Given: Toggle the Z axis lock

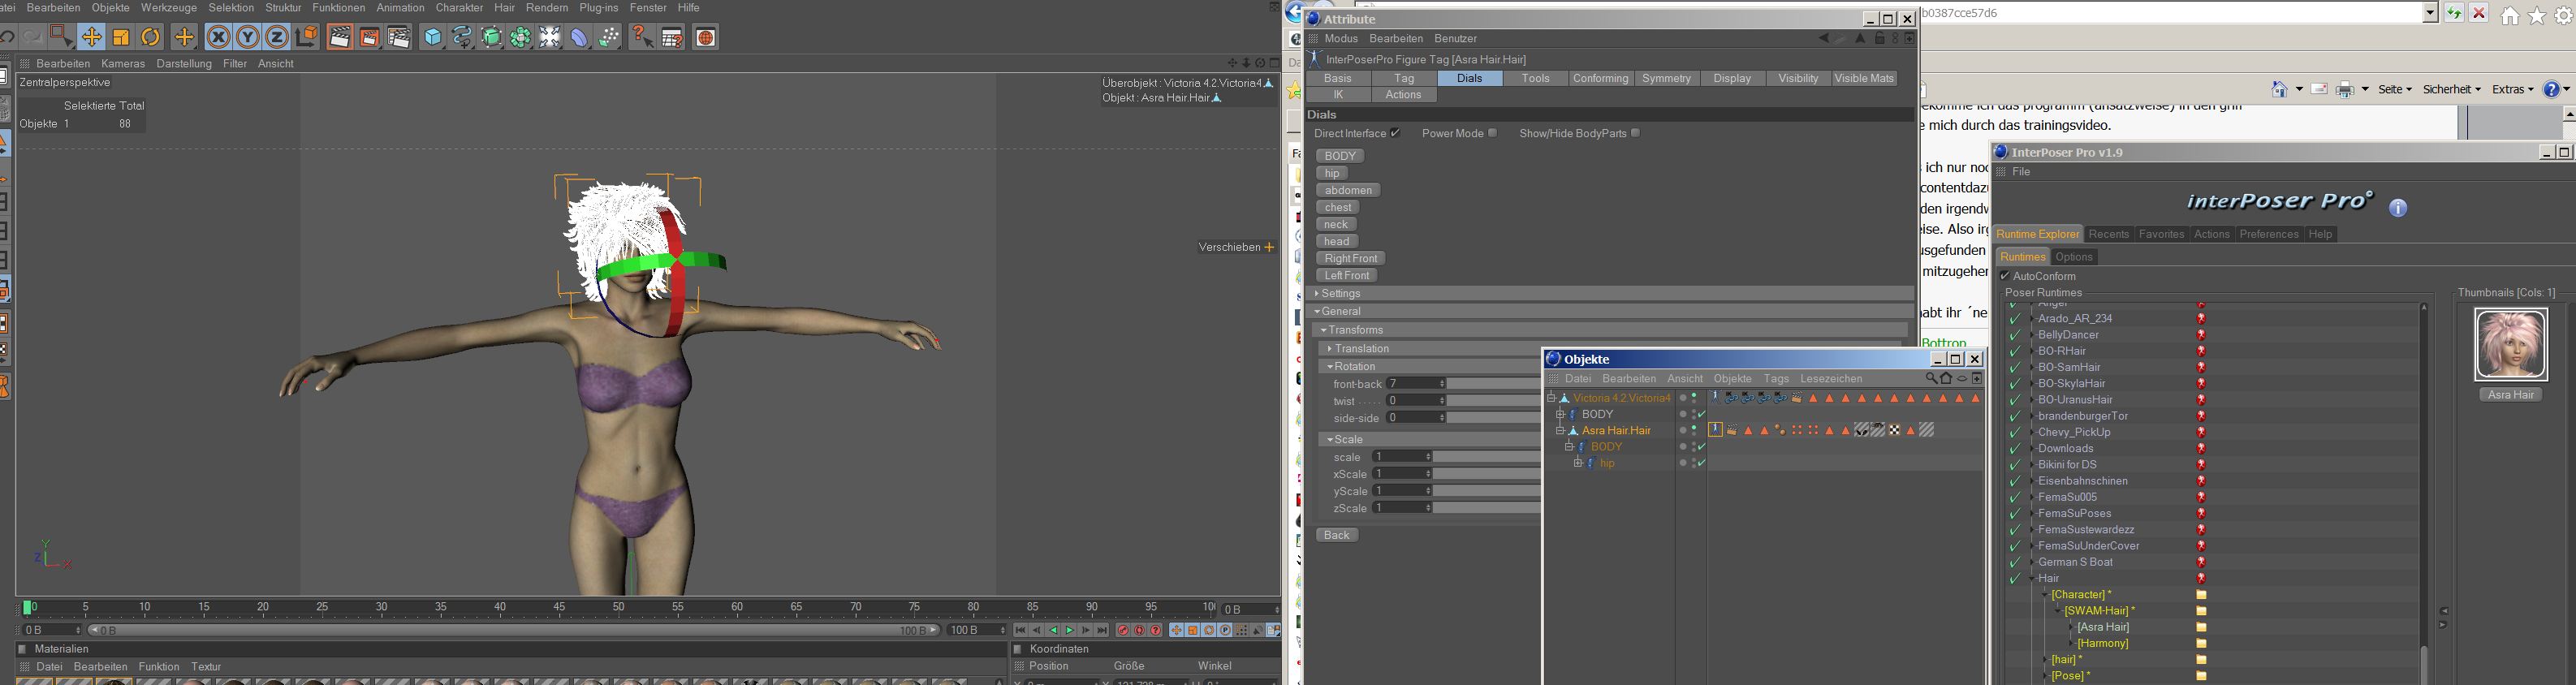Looking at the screenshot, I should click(x=277, y=37).
